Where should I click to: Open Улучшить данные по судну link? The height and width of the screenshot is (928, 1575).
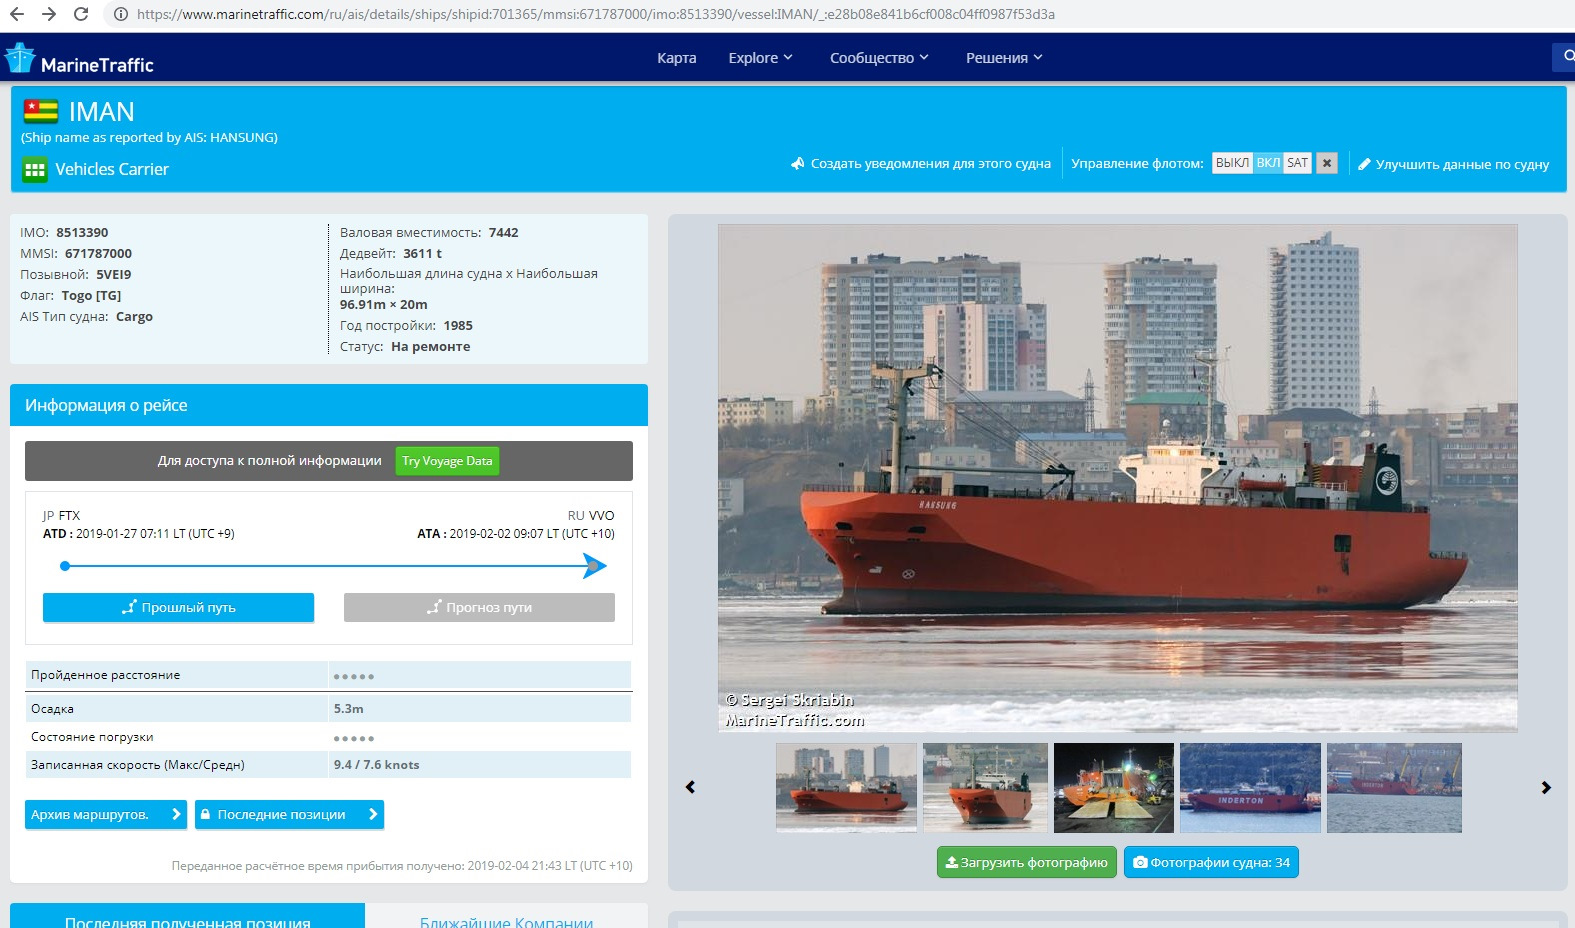point(1453,164)
